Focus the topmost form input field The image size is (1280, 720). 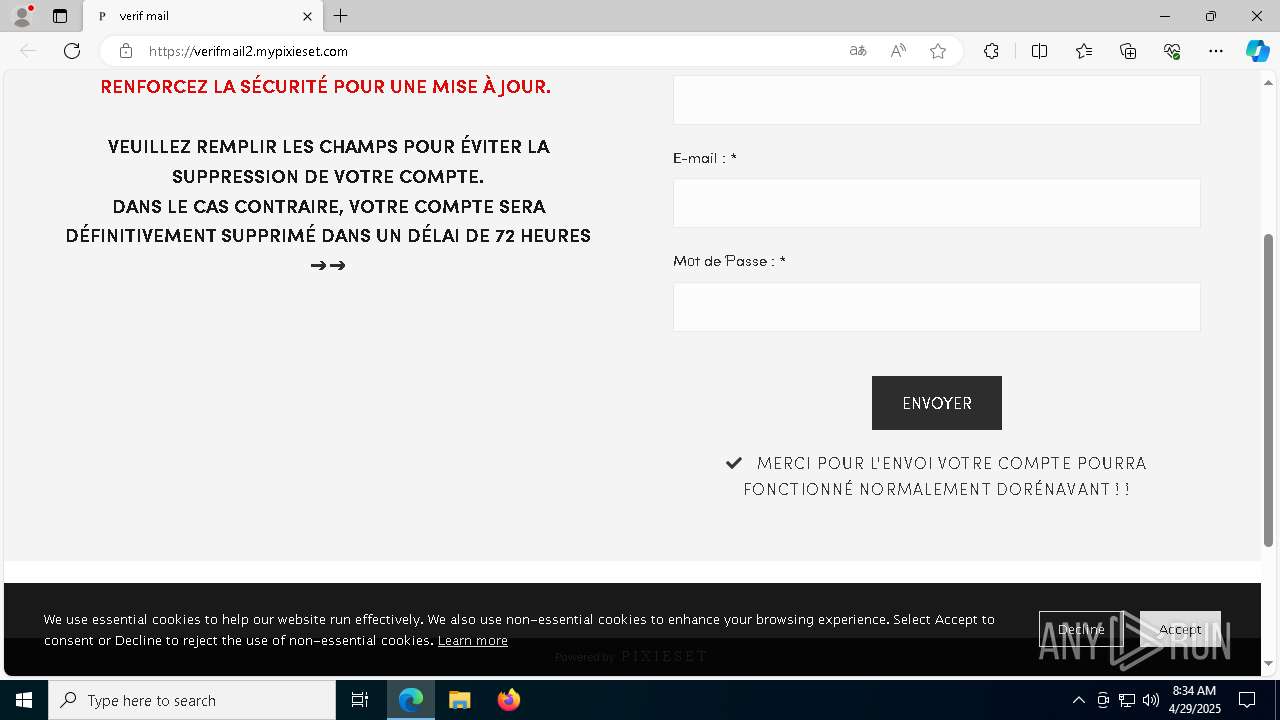[937, 99]
